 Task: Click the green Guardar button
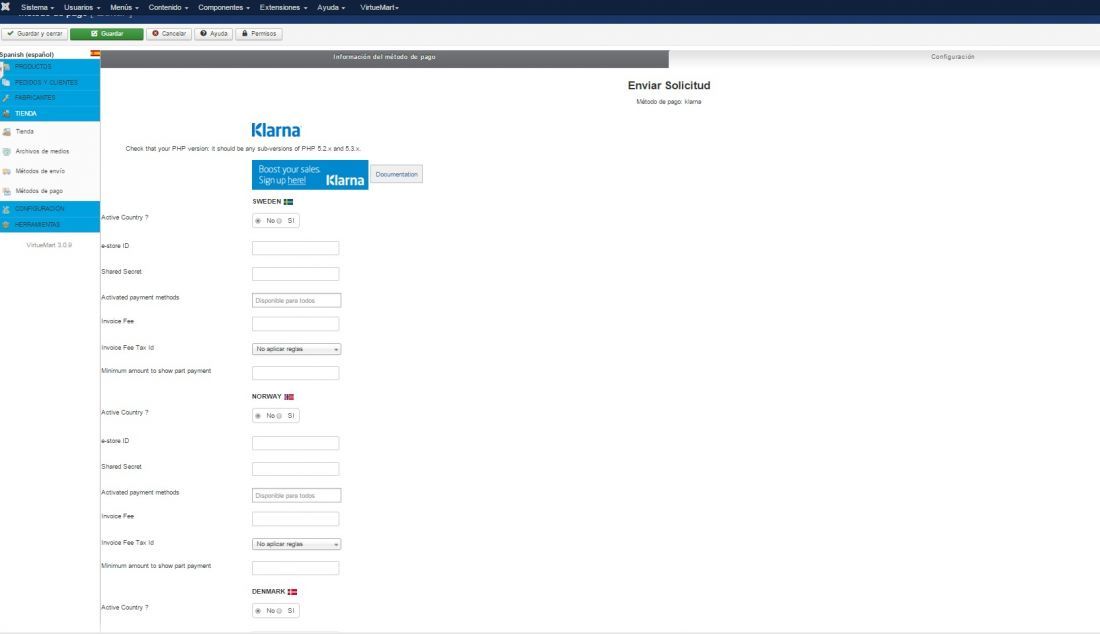[107, 34]
